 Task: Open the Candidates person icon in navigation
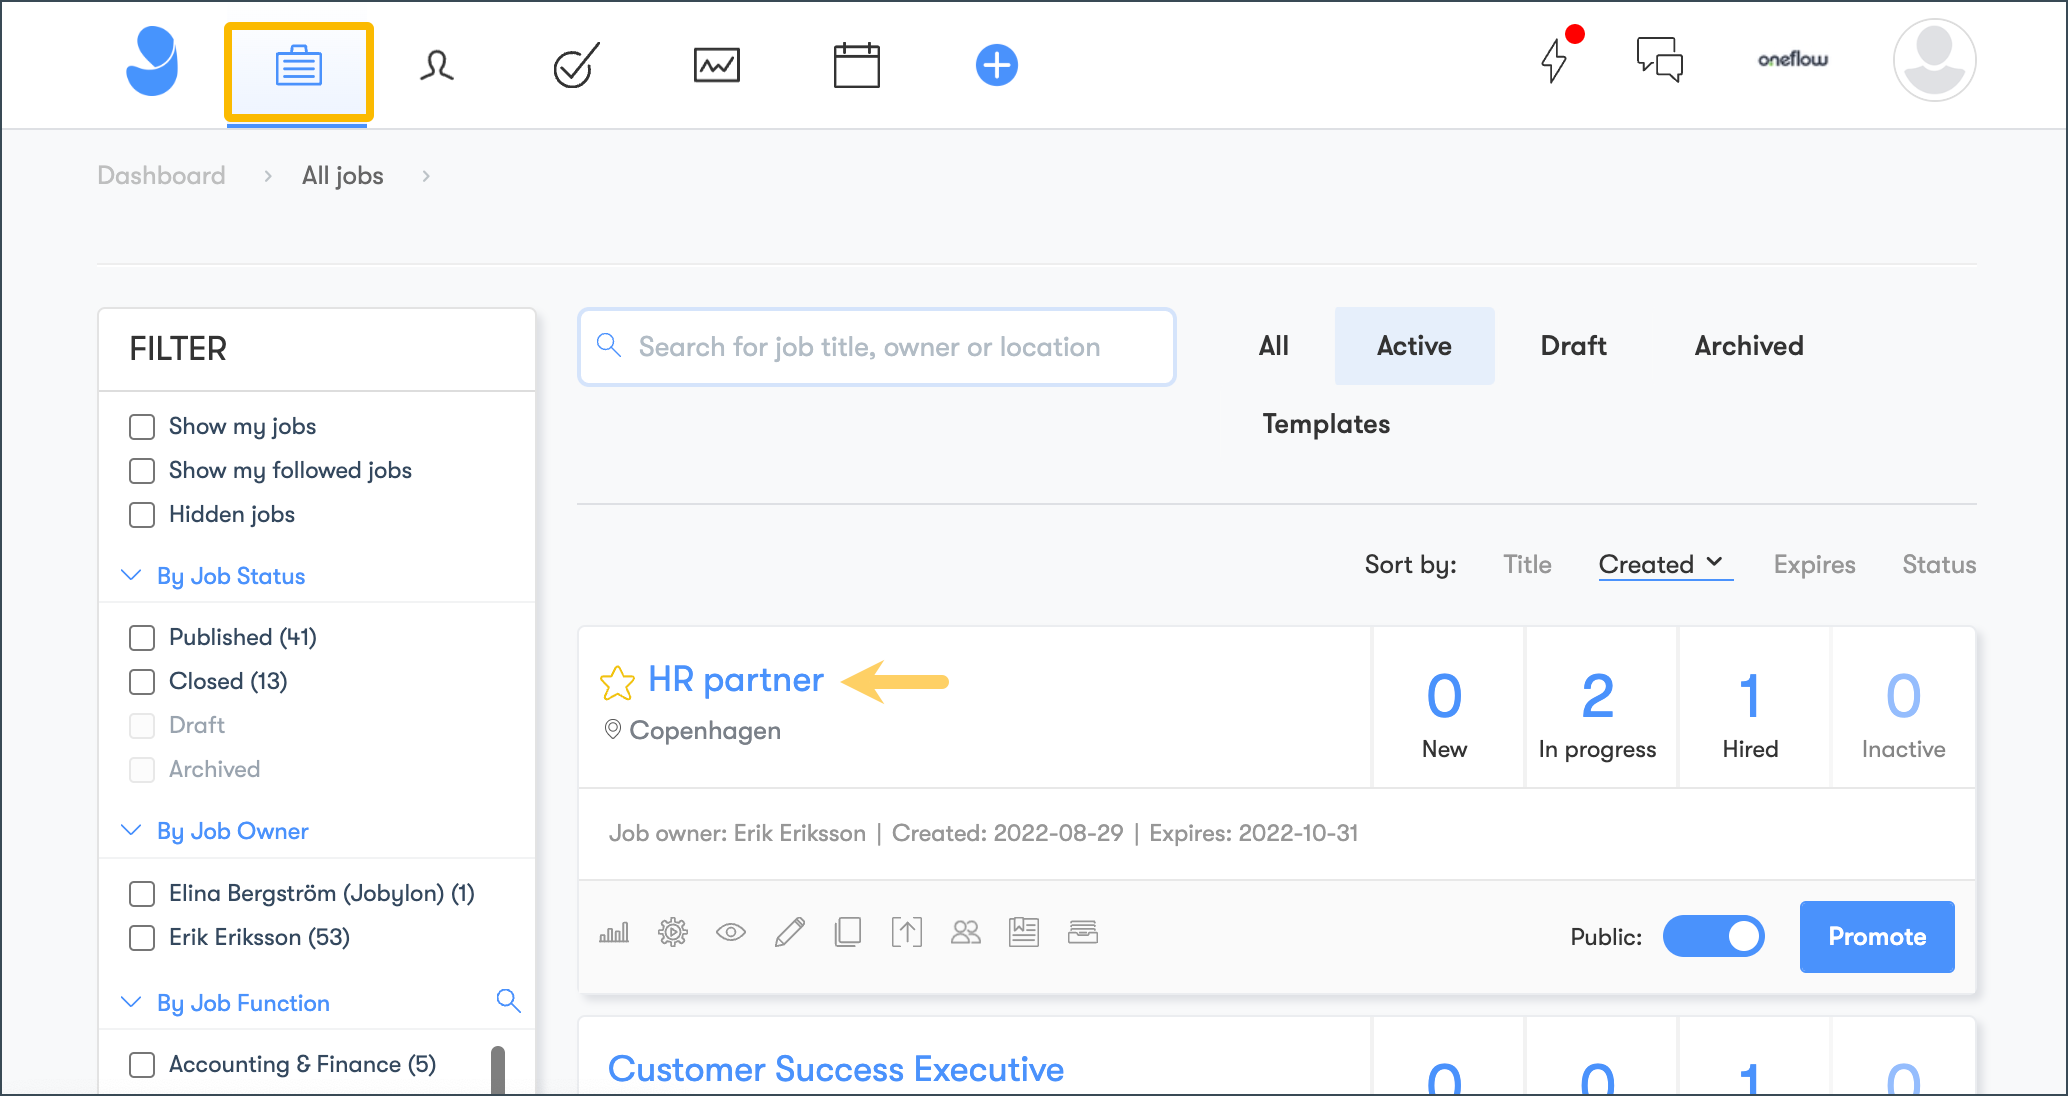click(x=437, y=66)
